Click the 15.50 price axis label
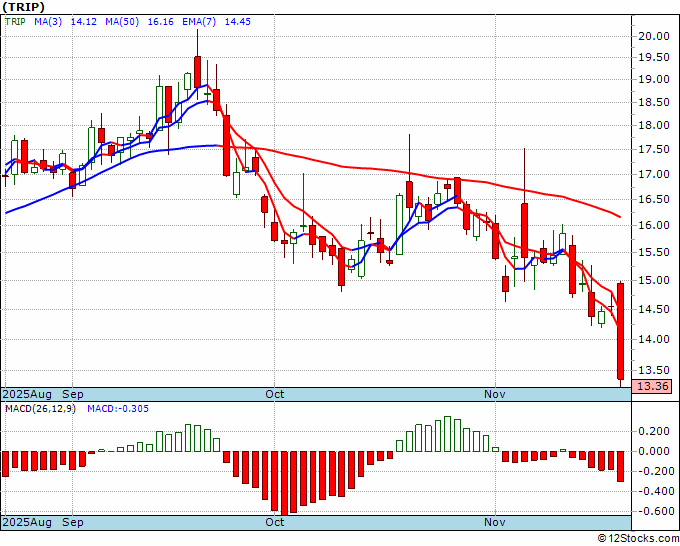This screenshot has height=546, width=680. [654, 252]
